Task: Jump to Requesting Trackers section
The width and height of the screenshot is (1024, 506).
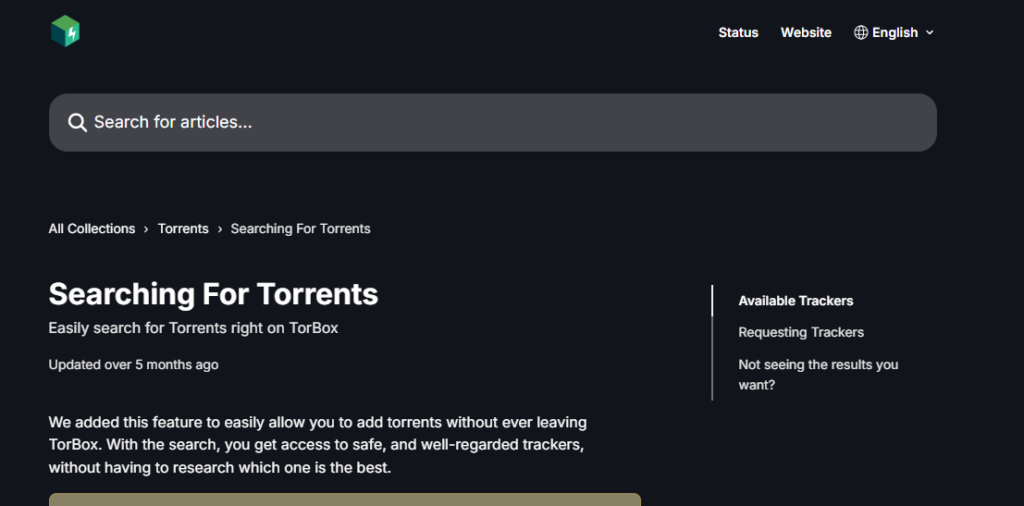Action: tap(801, 332)
